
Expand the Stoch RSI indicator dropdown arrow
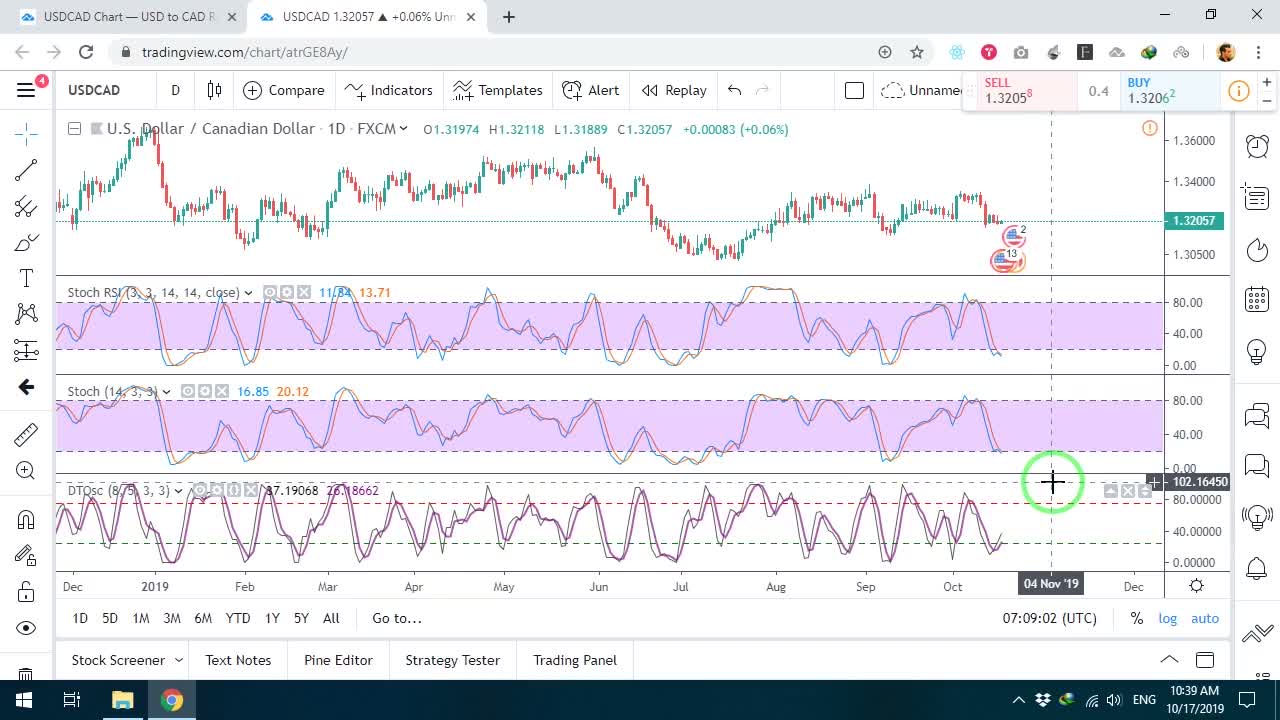pyautogui.click(x=248, y=293)
